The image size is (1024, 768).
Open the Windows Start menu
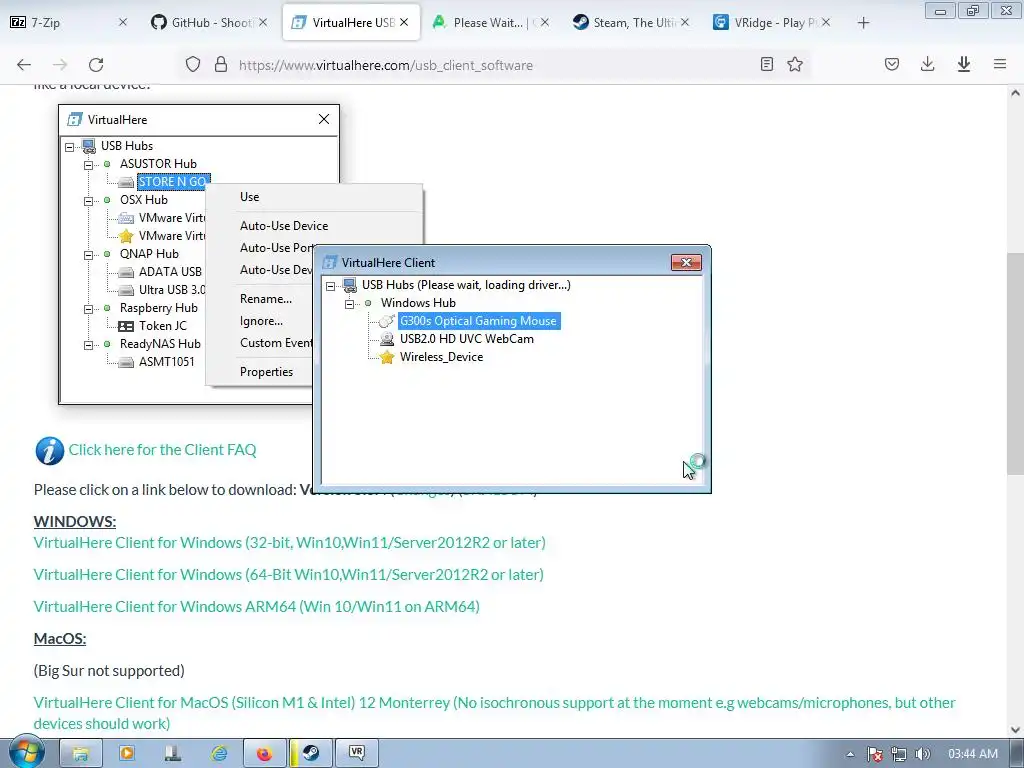(x=26, y=752)
